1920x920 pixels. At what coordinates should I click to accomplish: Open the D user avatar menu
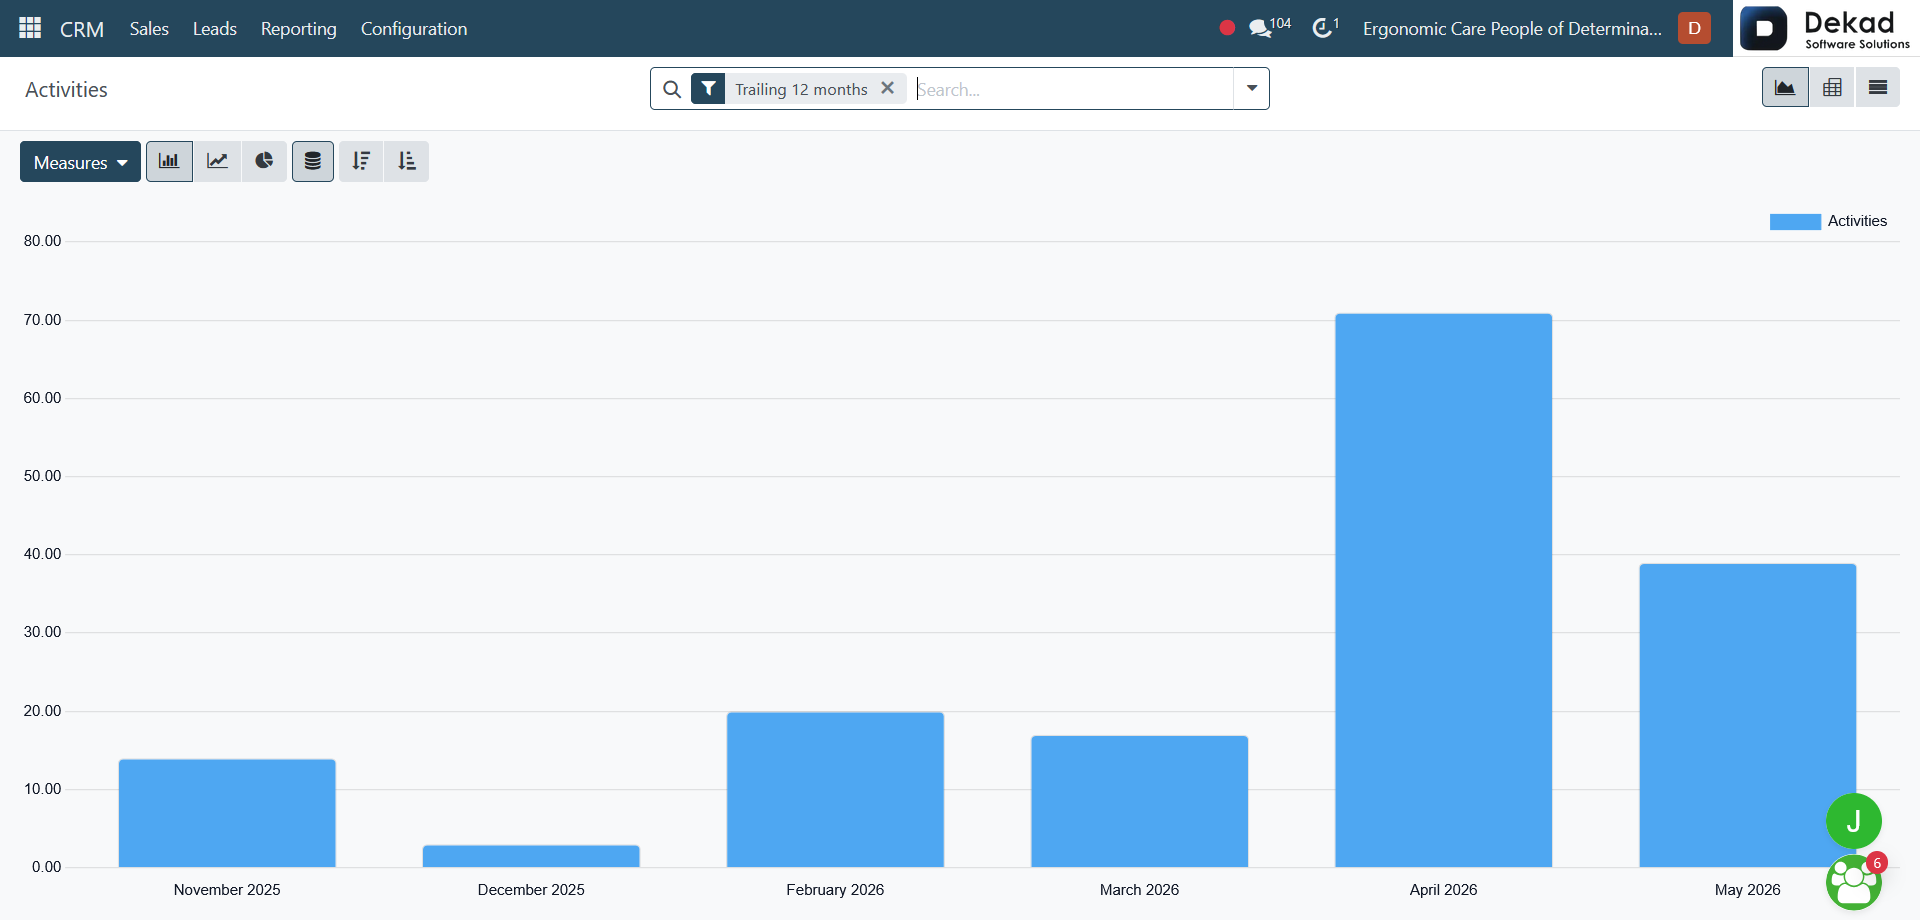click(1694, 28)
